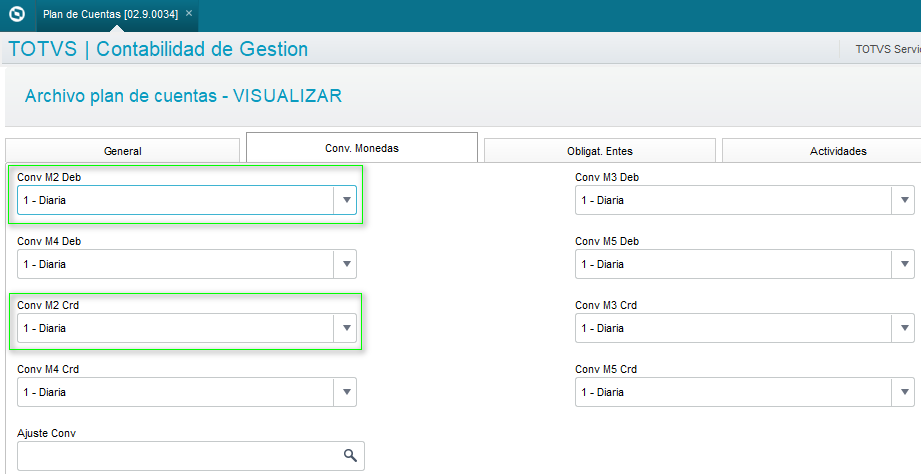Viewport: 921px width, 474px height.
Task: Open the Conv M2 Crd dropdown arrow
Action: 346,328
